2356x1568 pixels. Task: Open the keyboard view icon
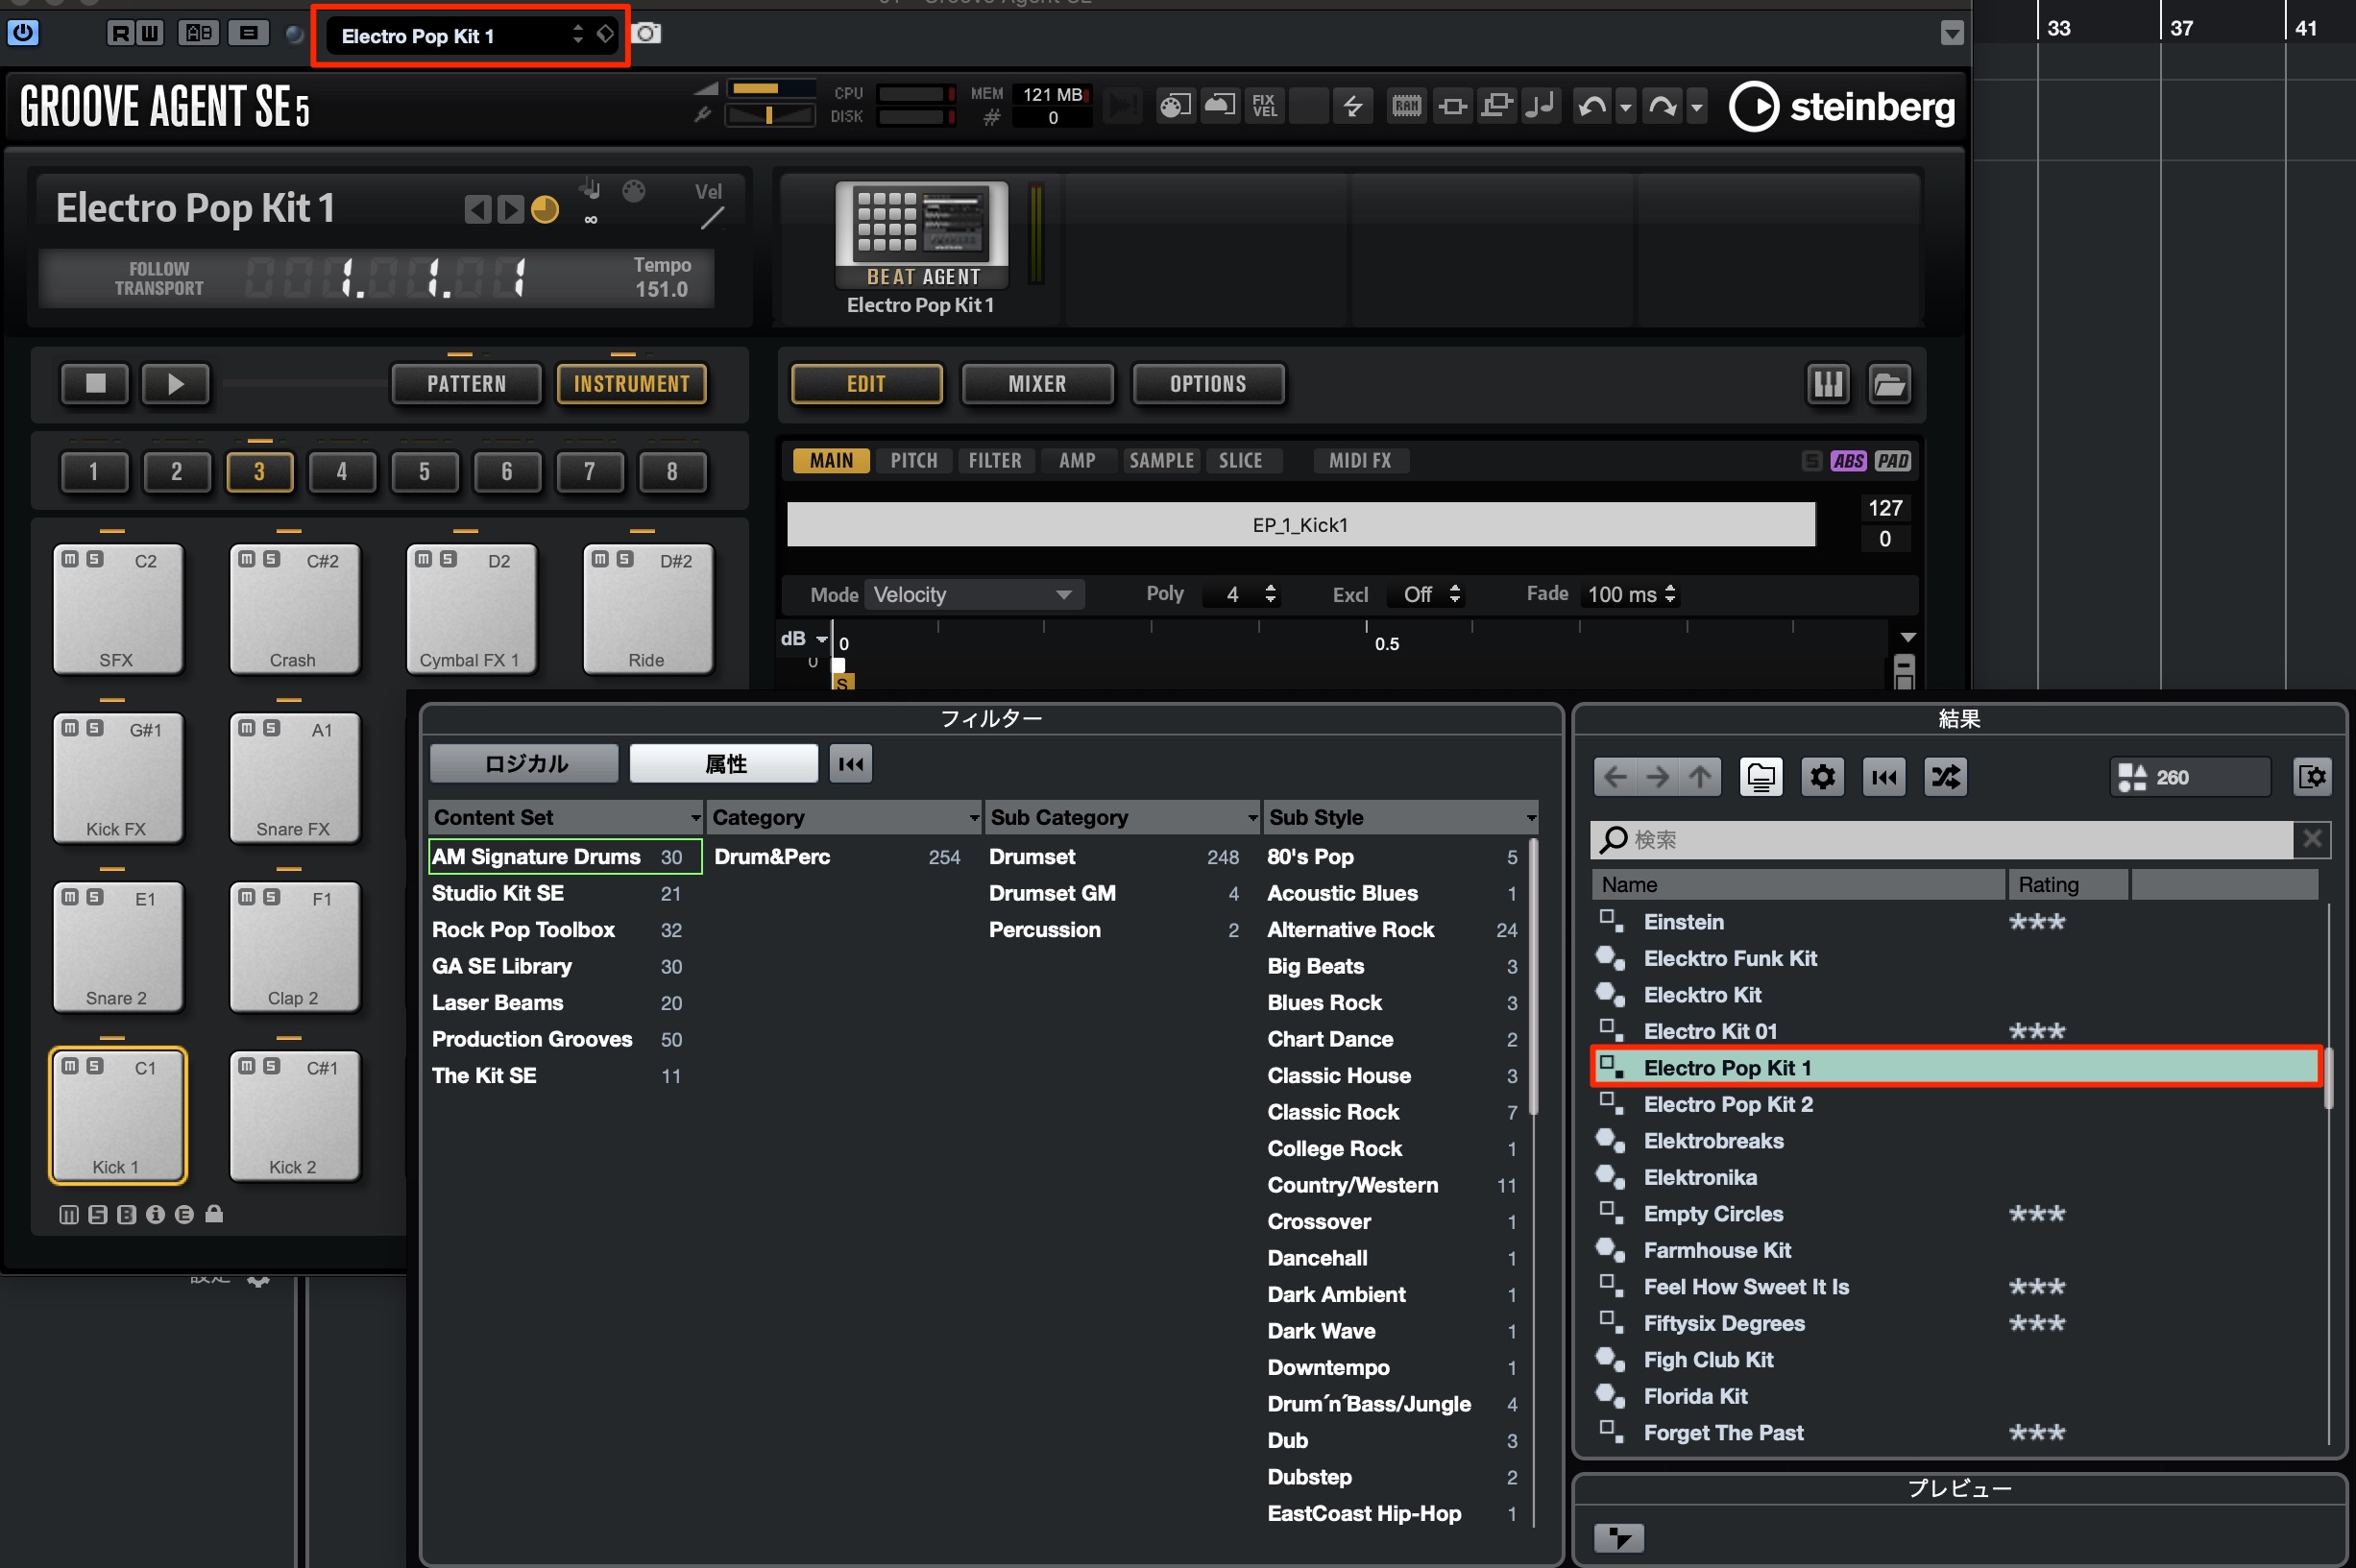(x=1828, y=384)
